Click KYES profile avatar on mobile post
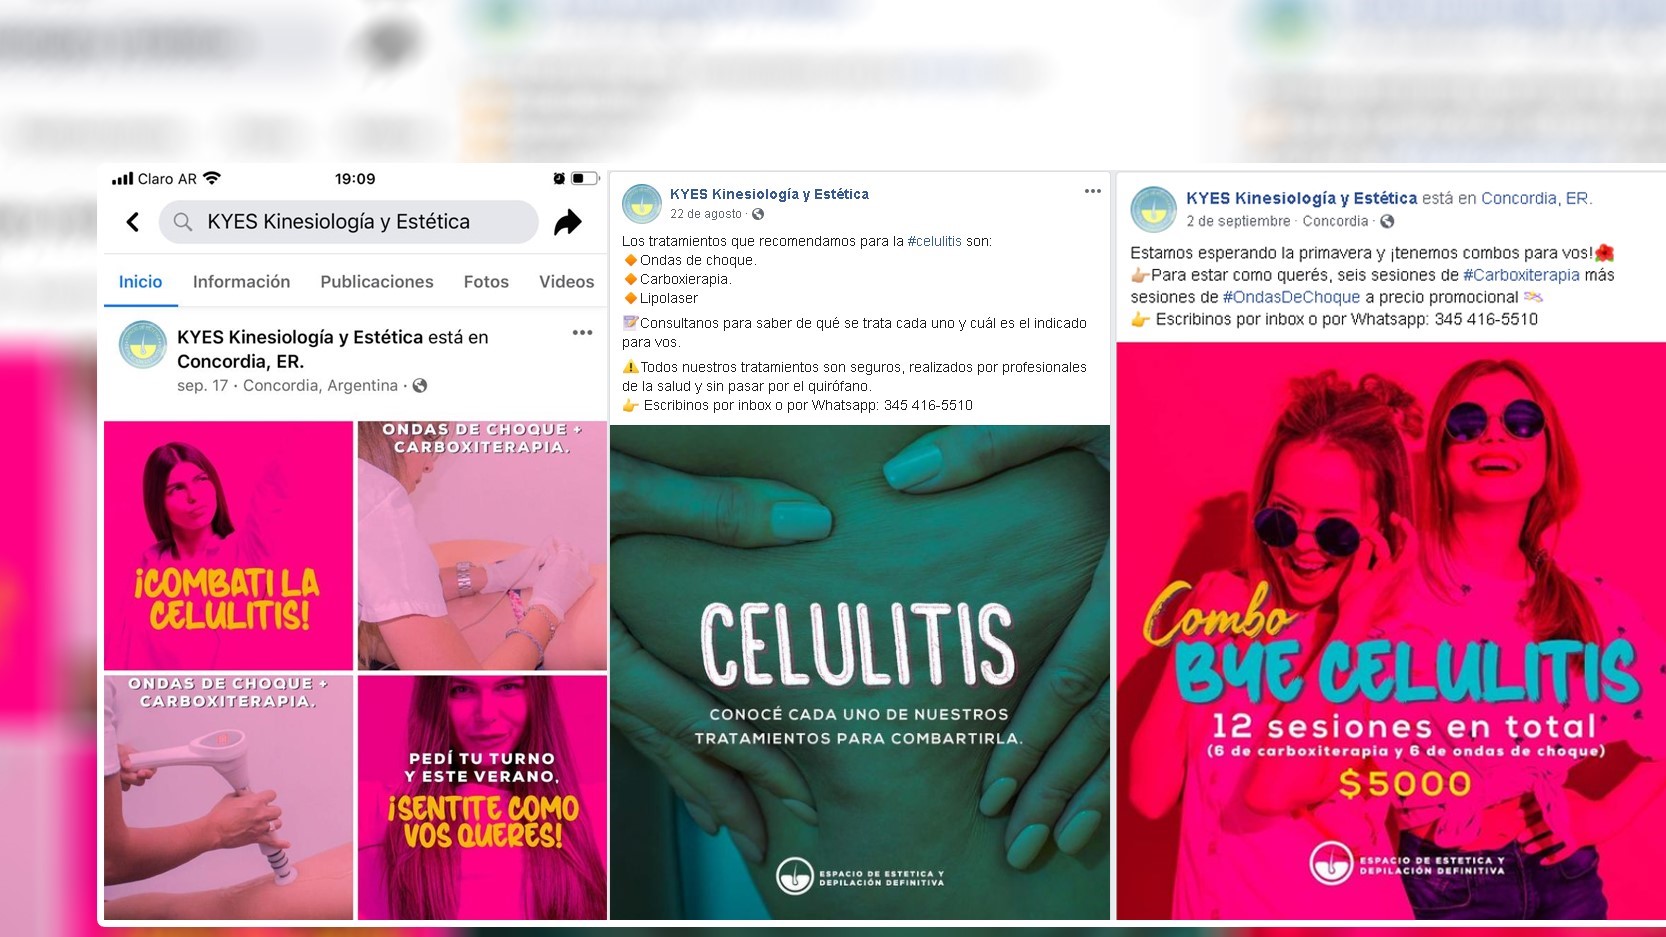 [143, 345]
